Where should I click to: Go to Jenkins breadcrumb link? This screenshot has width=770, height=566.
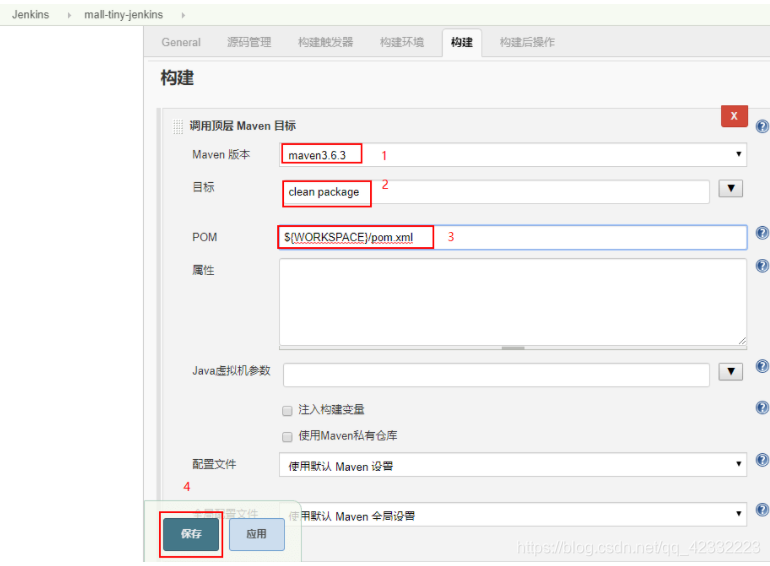click(x=30, y=15)
